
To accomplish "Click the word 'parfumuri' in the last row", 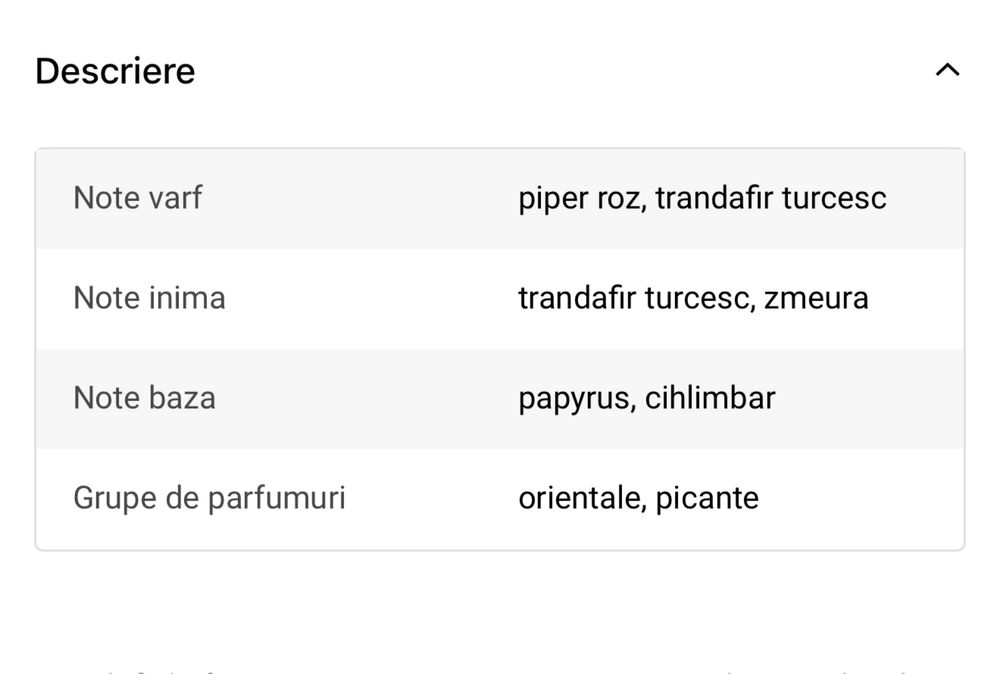I will coord(276,498).
